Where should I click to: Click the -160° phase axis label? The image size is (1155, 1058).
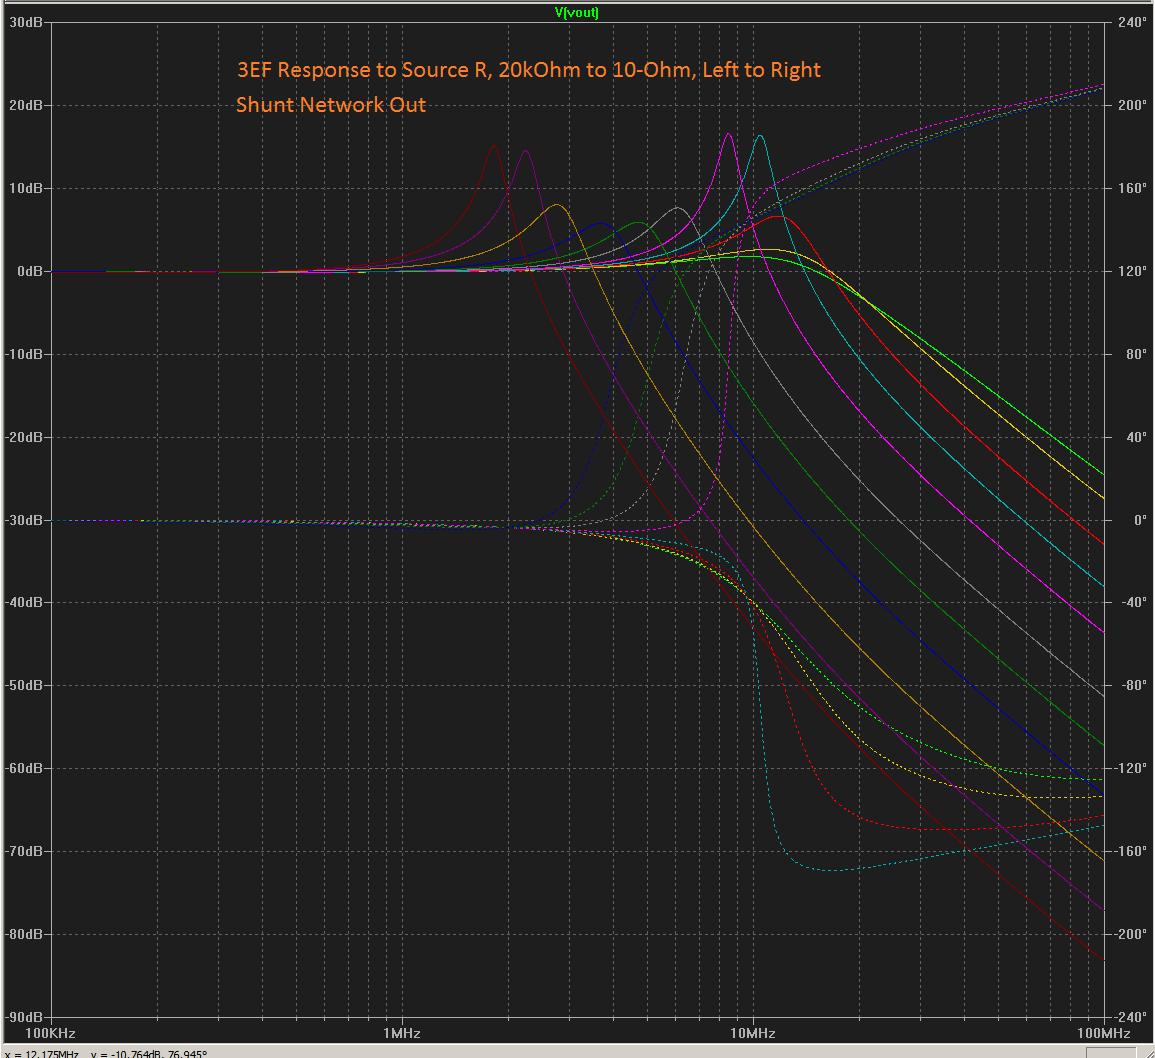[1130, 852]
